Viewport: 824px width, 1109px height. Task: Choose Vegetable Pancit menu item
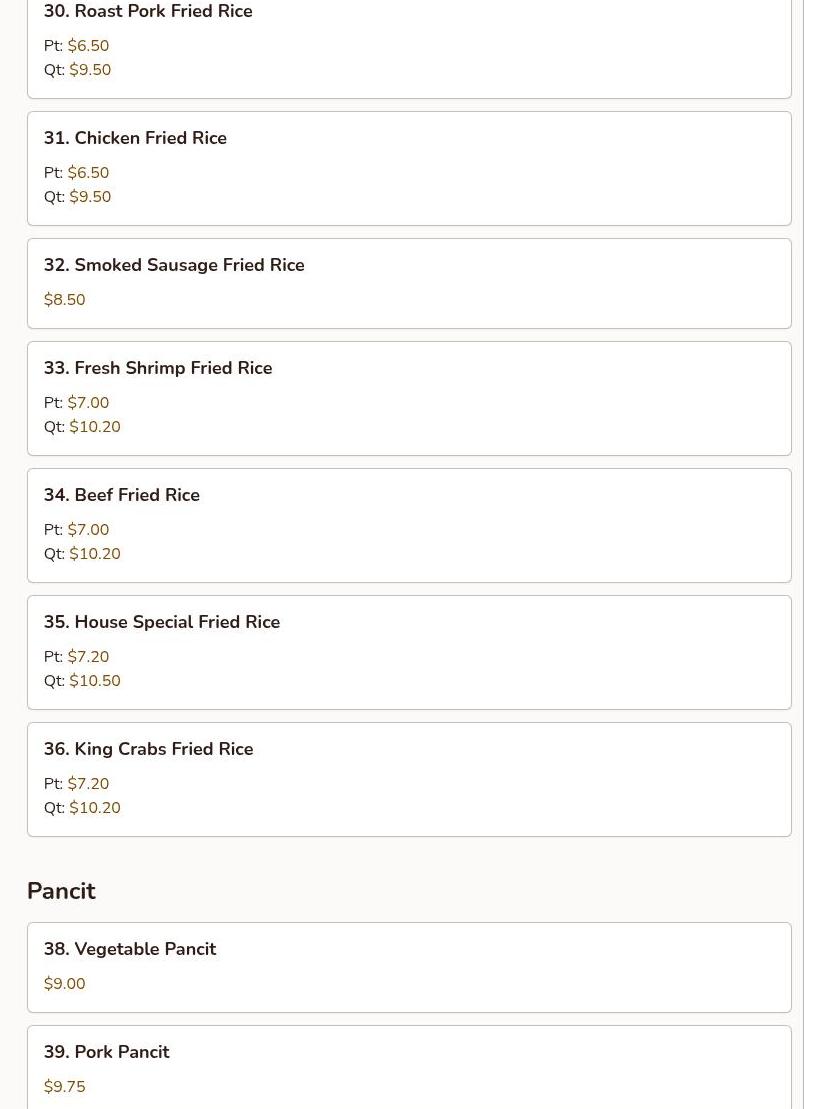coord(409,968)
